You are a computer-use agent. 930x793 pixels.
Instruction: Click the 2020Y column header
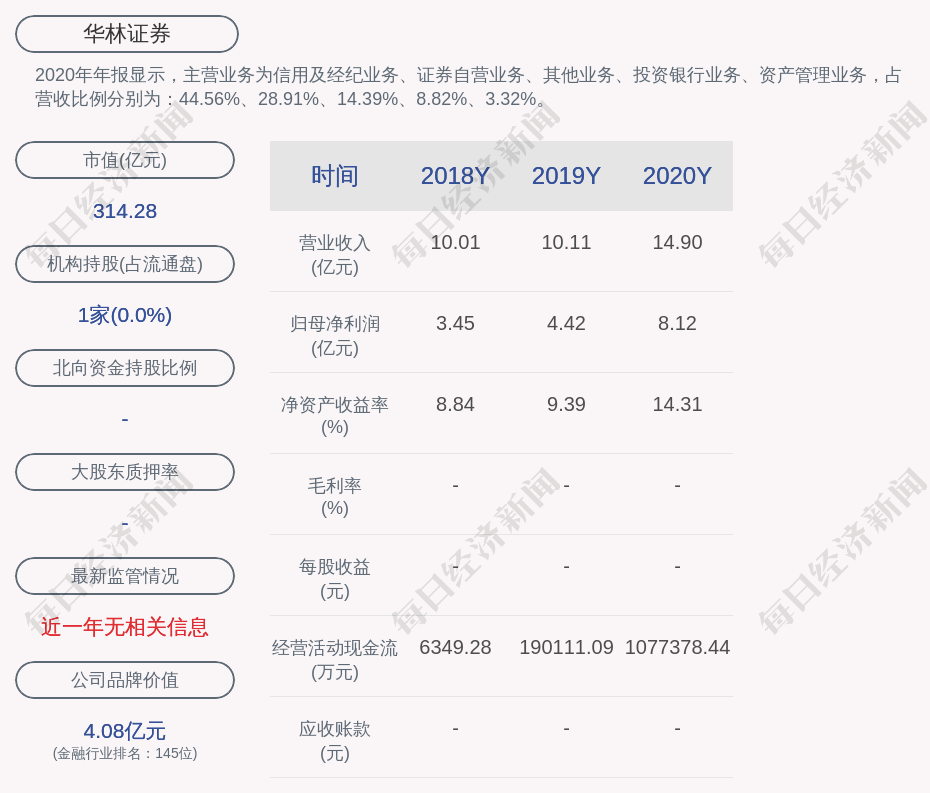pyautogui.click(x=677, y=176)
